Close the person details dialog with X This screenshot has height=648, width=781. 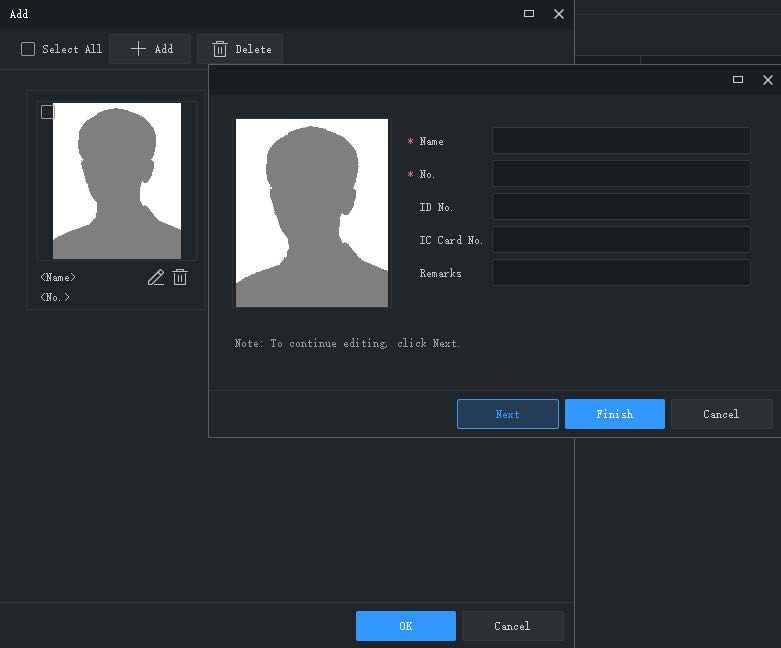[768, 80]
